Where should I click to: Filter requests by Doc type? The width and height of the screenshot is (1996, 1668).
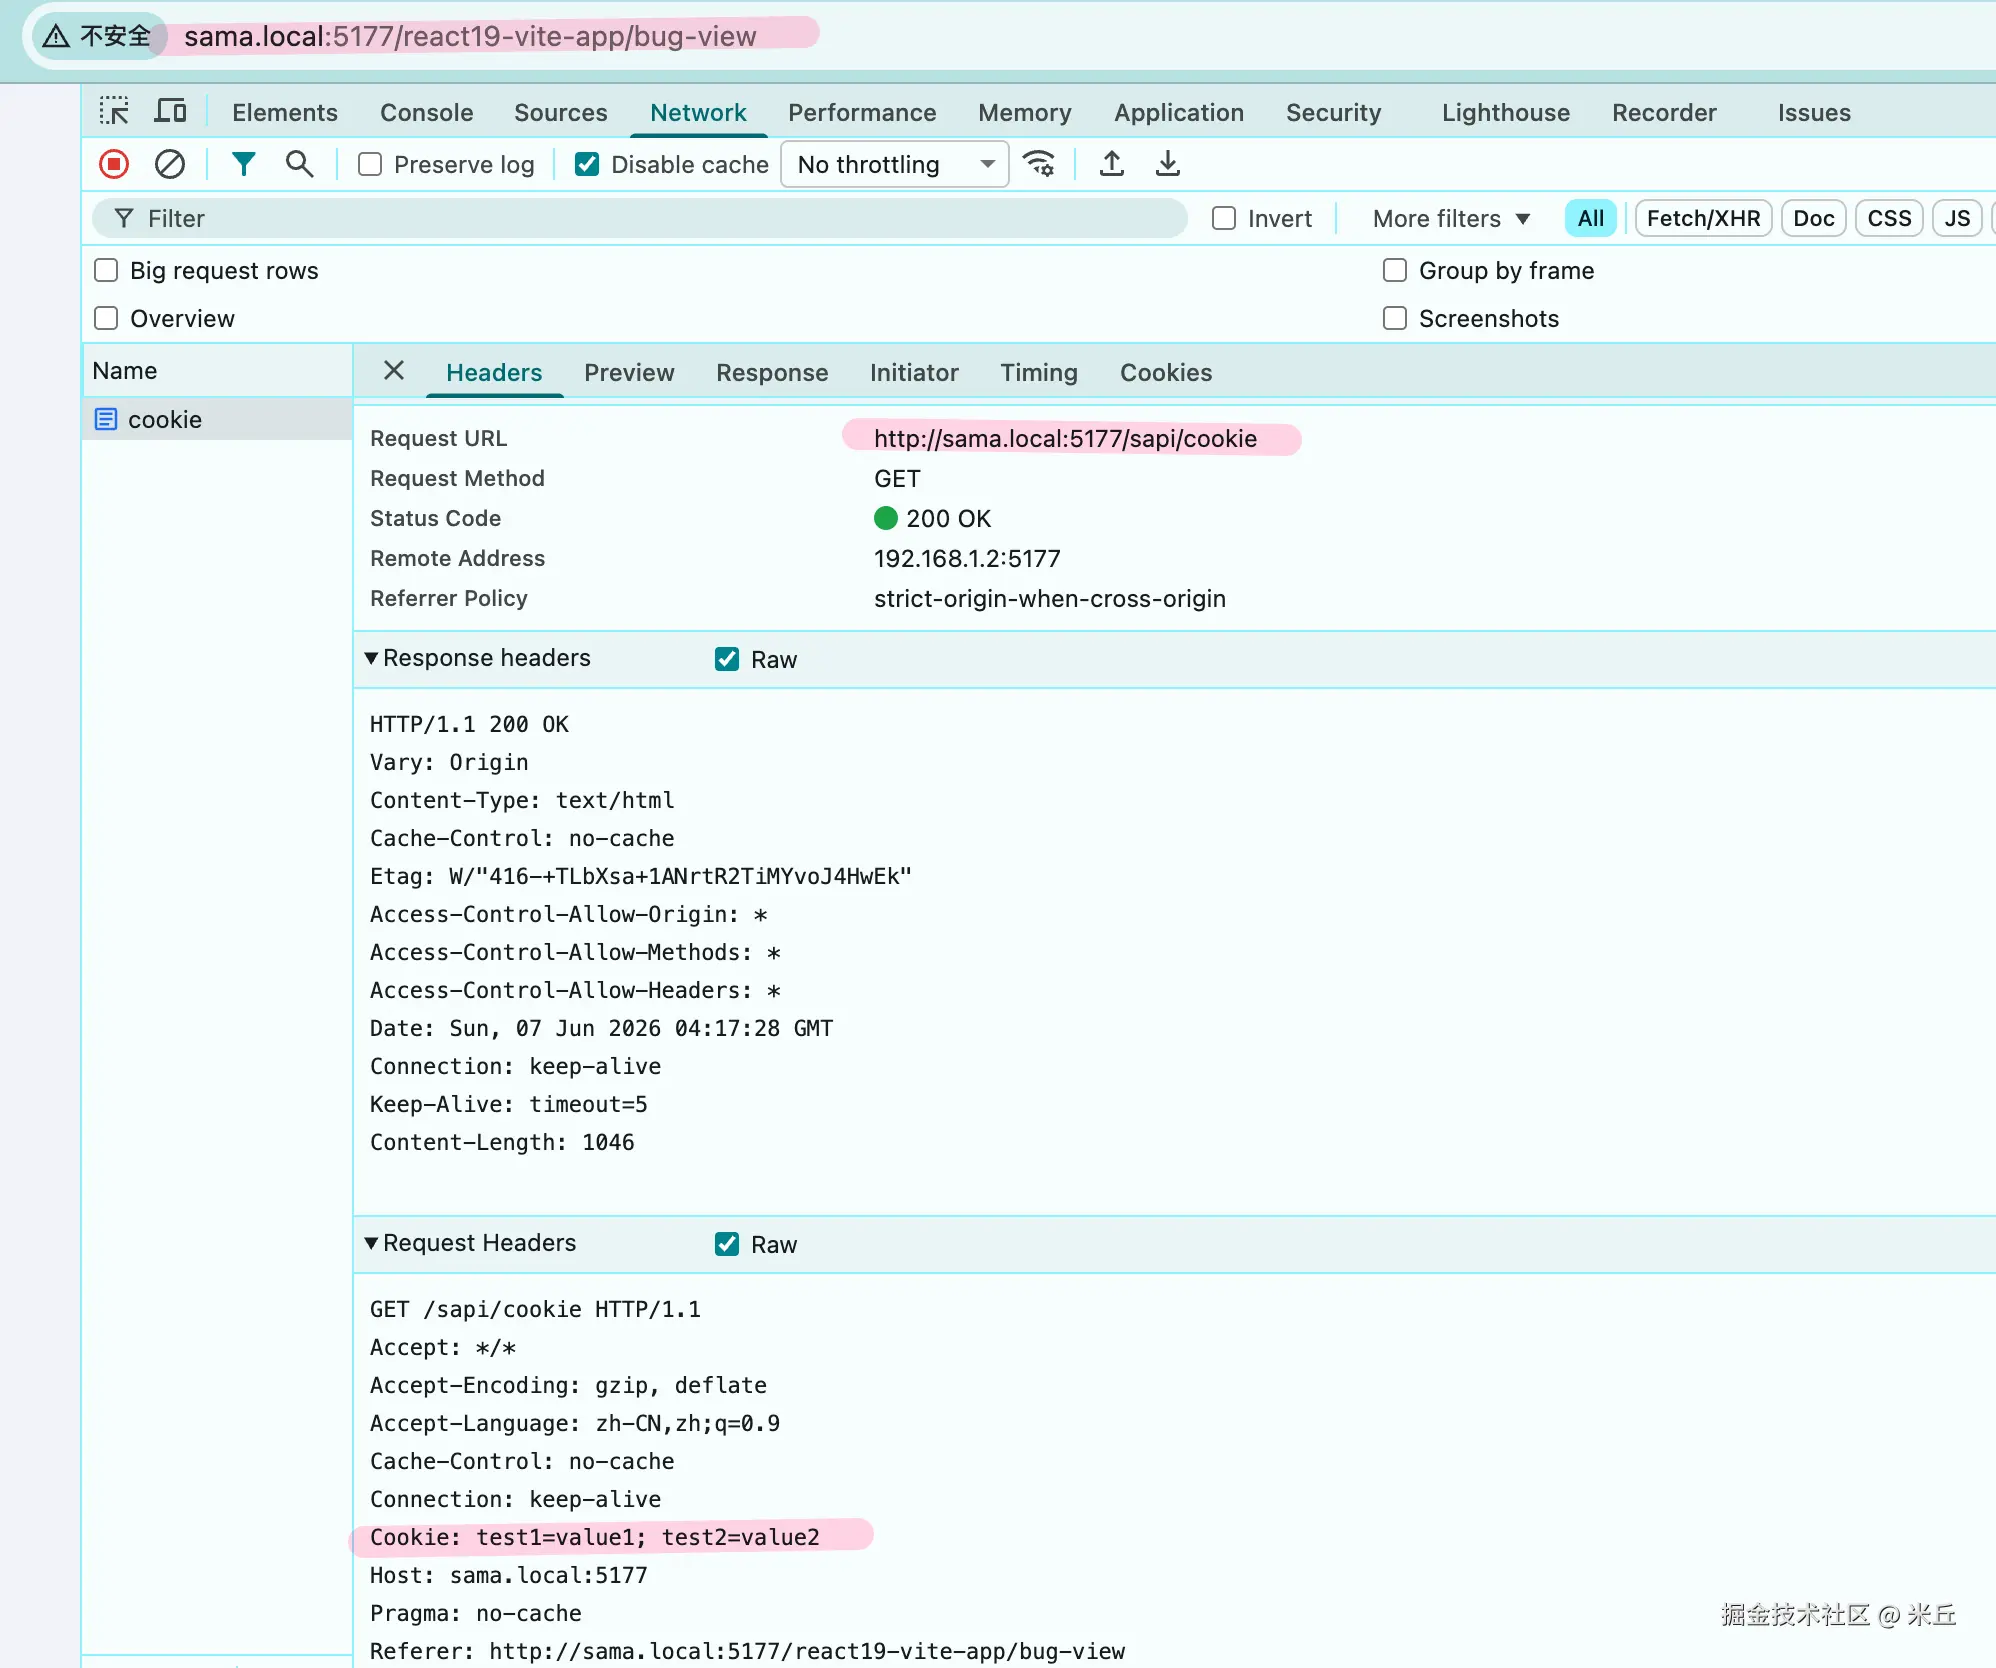(x=1814, y=218)
